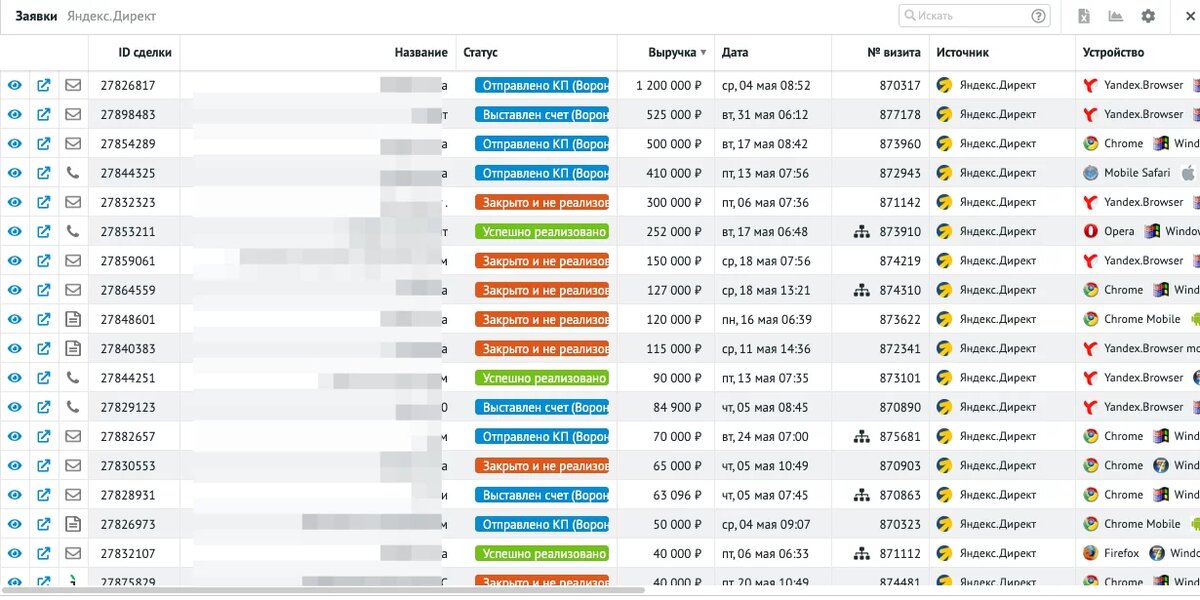This screenshot has width=1200, height=600.
Task: Click document icon for deal 27848601
Action: coord(73,319)
